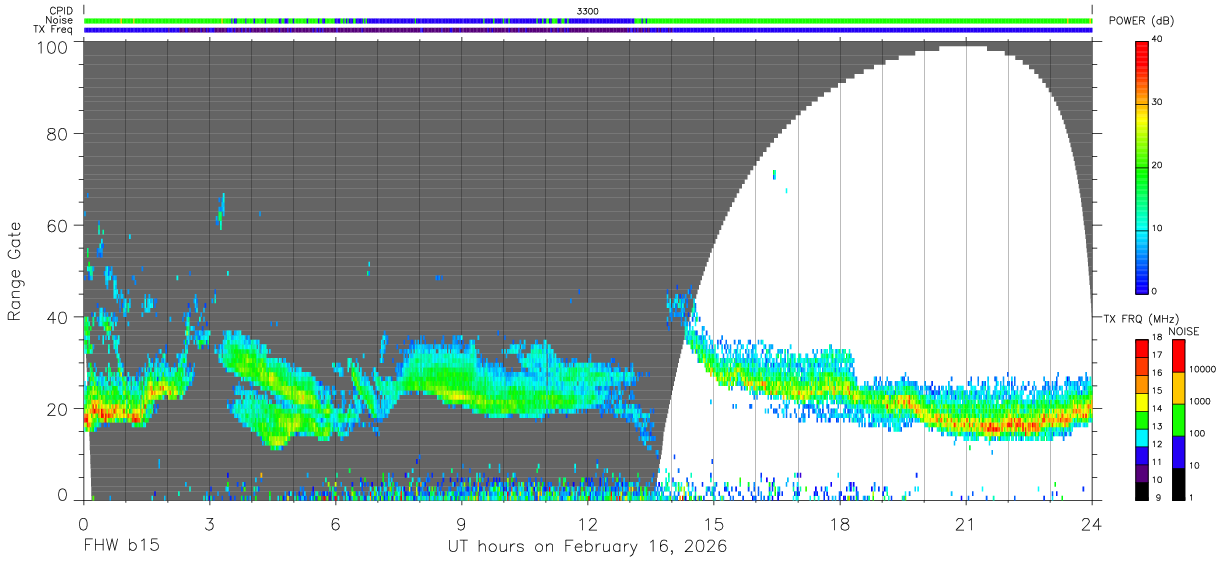Click the 1000 tick on NOISE legend

click(x=1199, y=401)
